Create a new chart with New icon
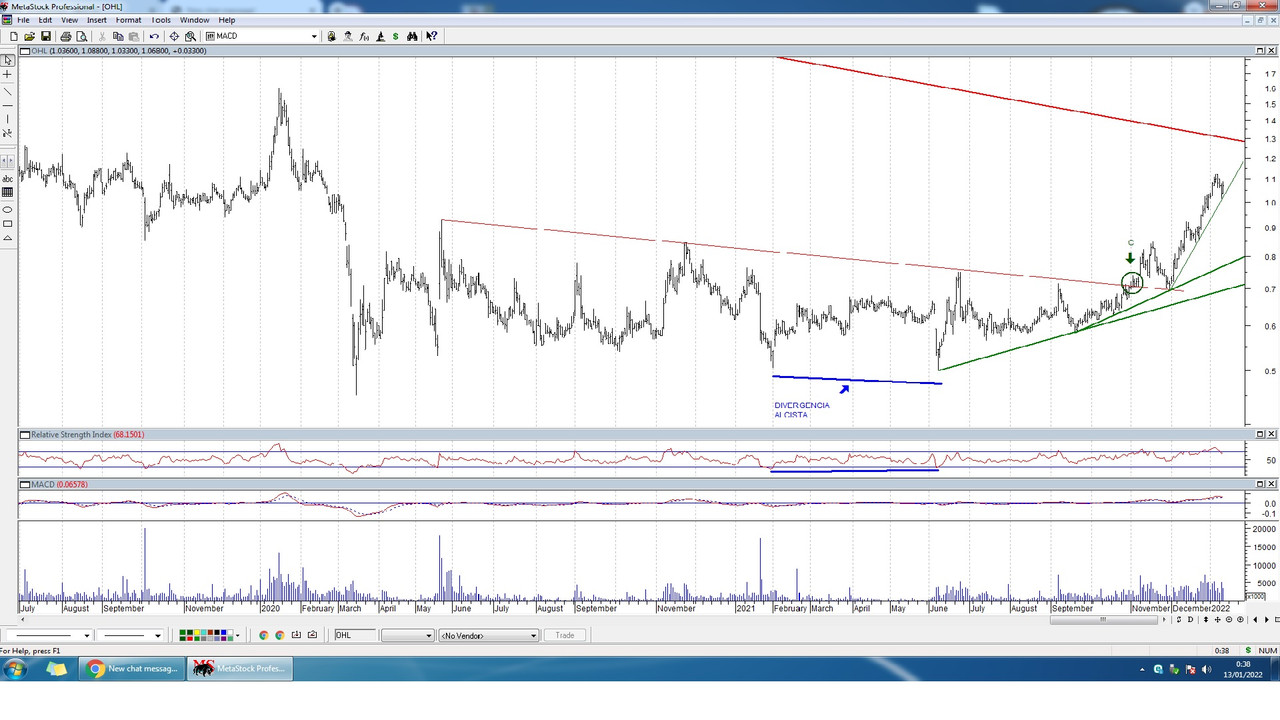This screenshot has width=1280, height=720. (14, 36)
